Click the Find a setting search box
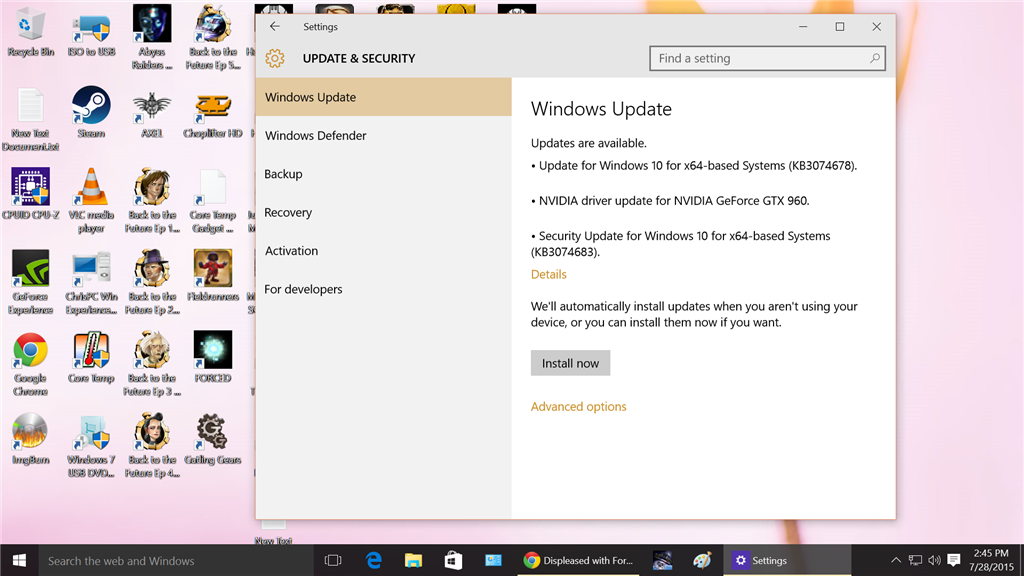1024x576 pixels. 767,58
